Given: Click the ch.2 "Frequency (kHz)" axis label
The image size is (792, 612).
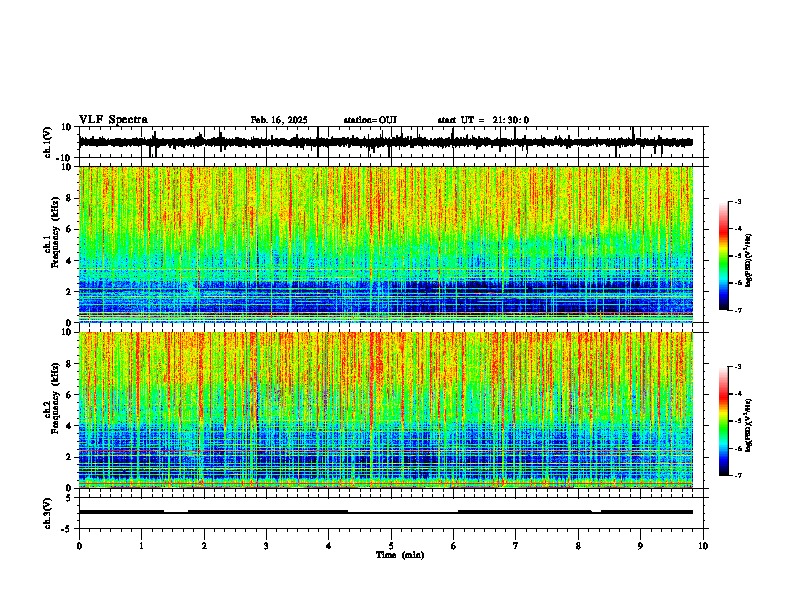Looking at the screenshot, I should 54,399.
